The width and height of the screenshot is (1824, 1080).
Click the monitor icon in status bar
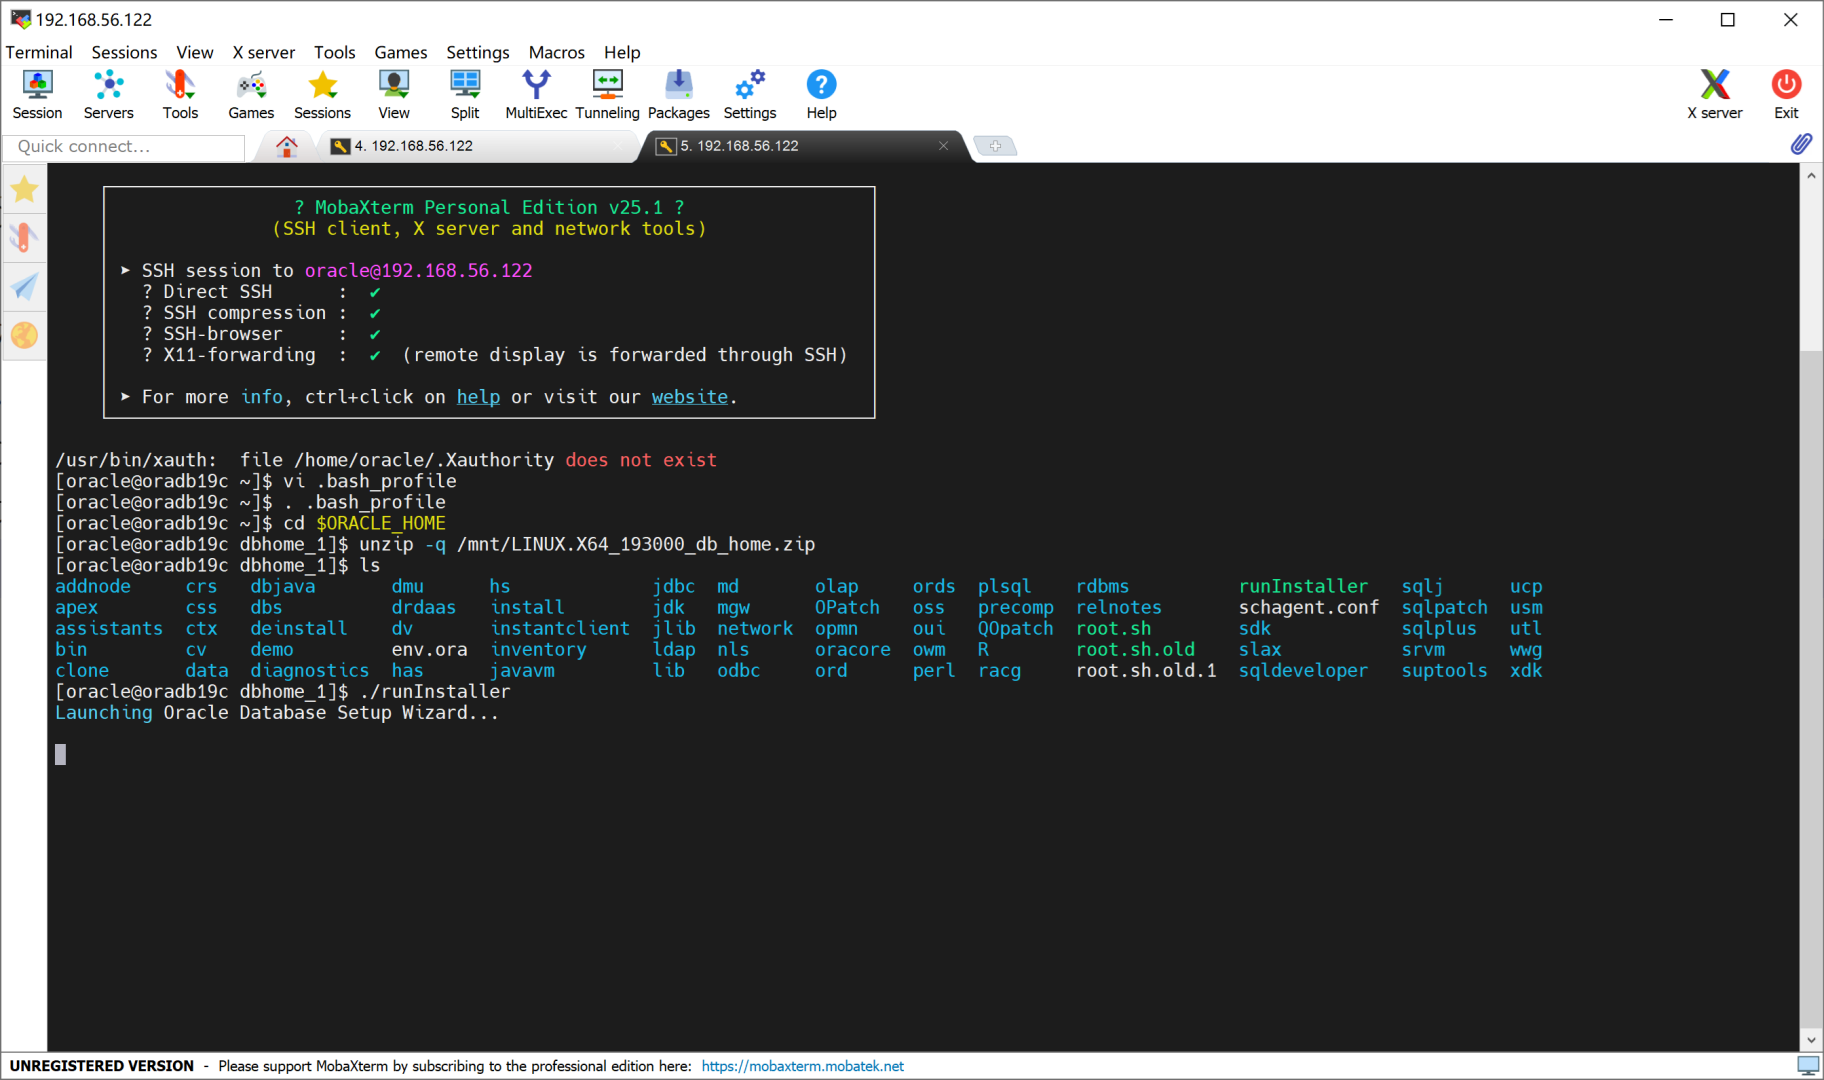[x=1807, y=1066]
